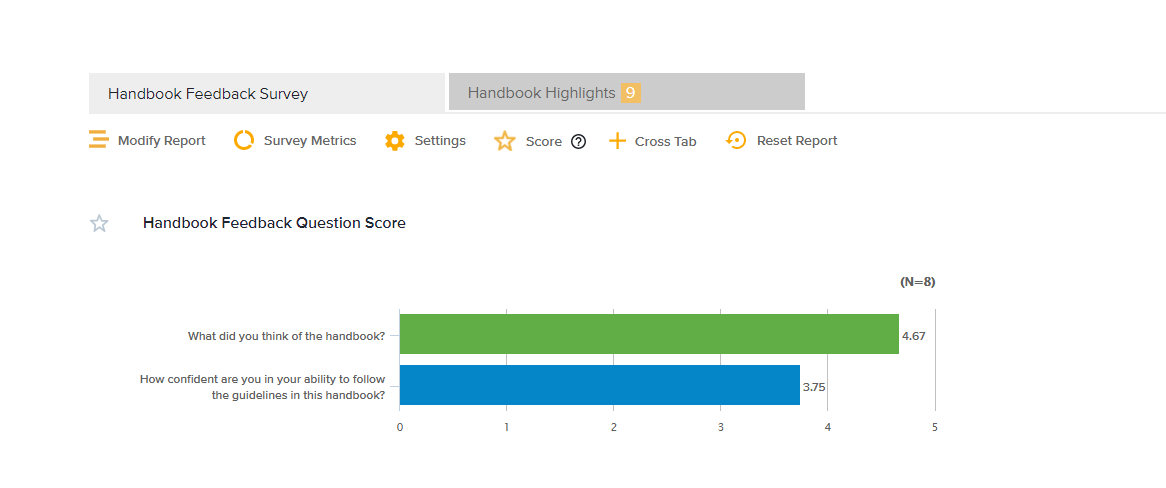The width and height of the screenshot is (1166, 488).
Task: Click the Modify Report text label
Action: pyautogui.click(x=161, y=141)
